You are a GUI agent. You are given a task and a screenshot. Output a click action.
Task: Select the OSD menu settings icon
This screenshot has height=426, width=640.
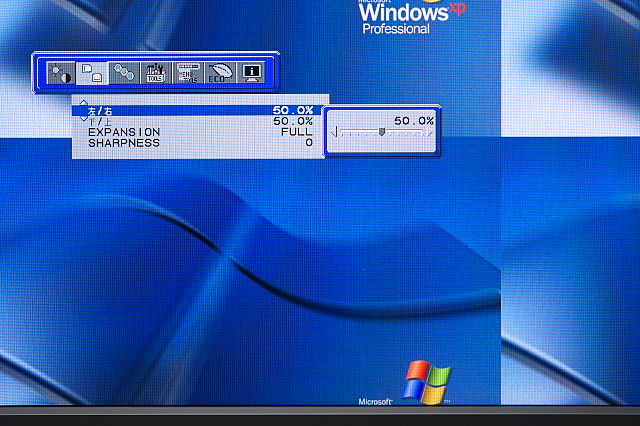[187, 73]
